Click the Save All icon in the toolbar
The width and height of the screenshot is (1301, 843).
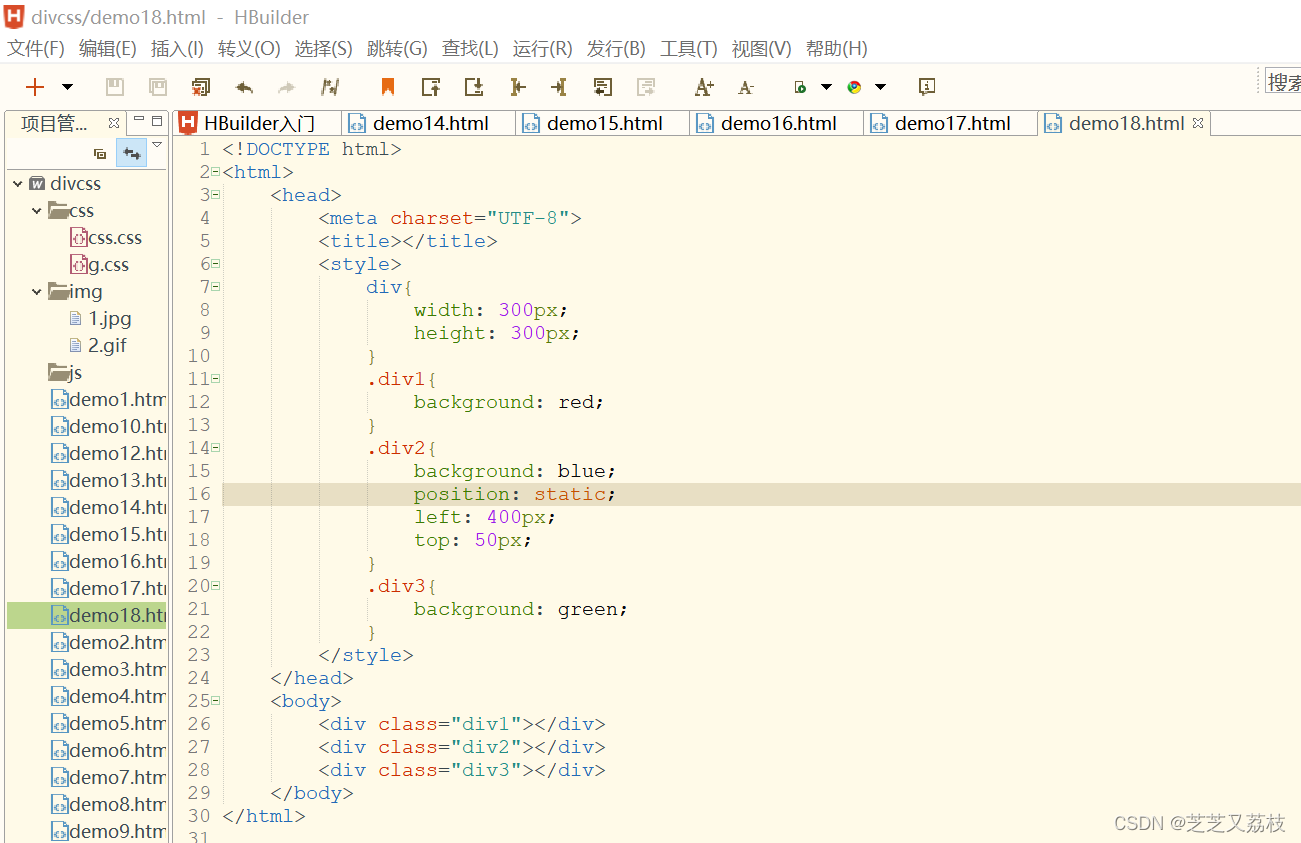(158, 87)
